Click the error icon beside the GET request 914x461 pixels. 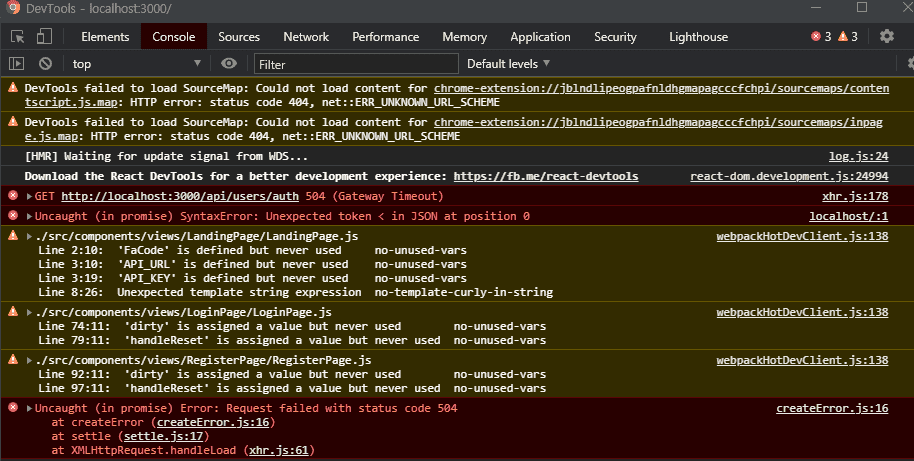tap(13, 195)
